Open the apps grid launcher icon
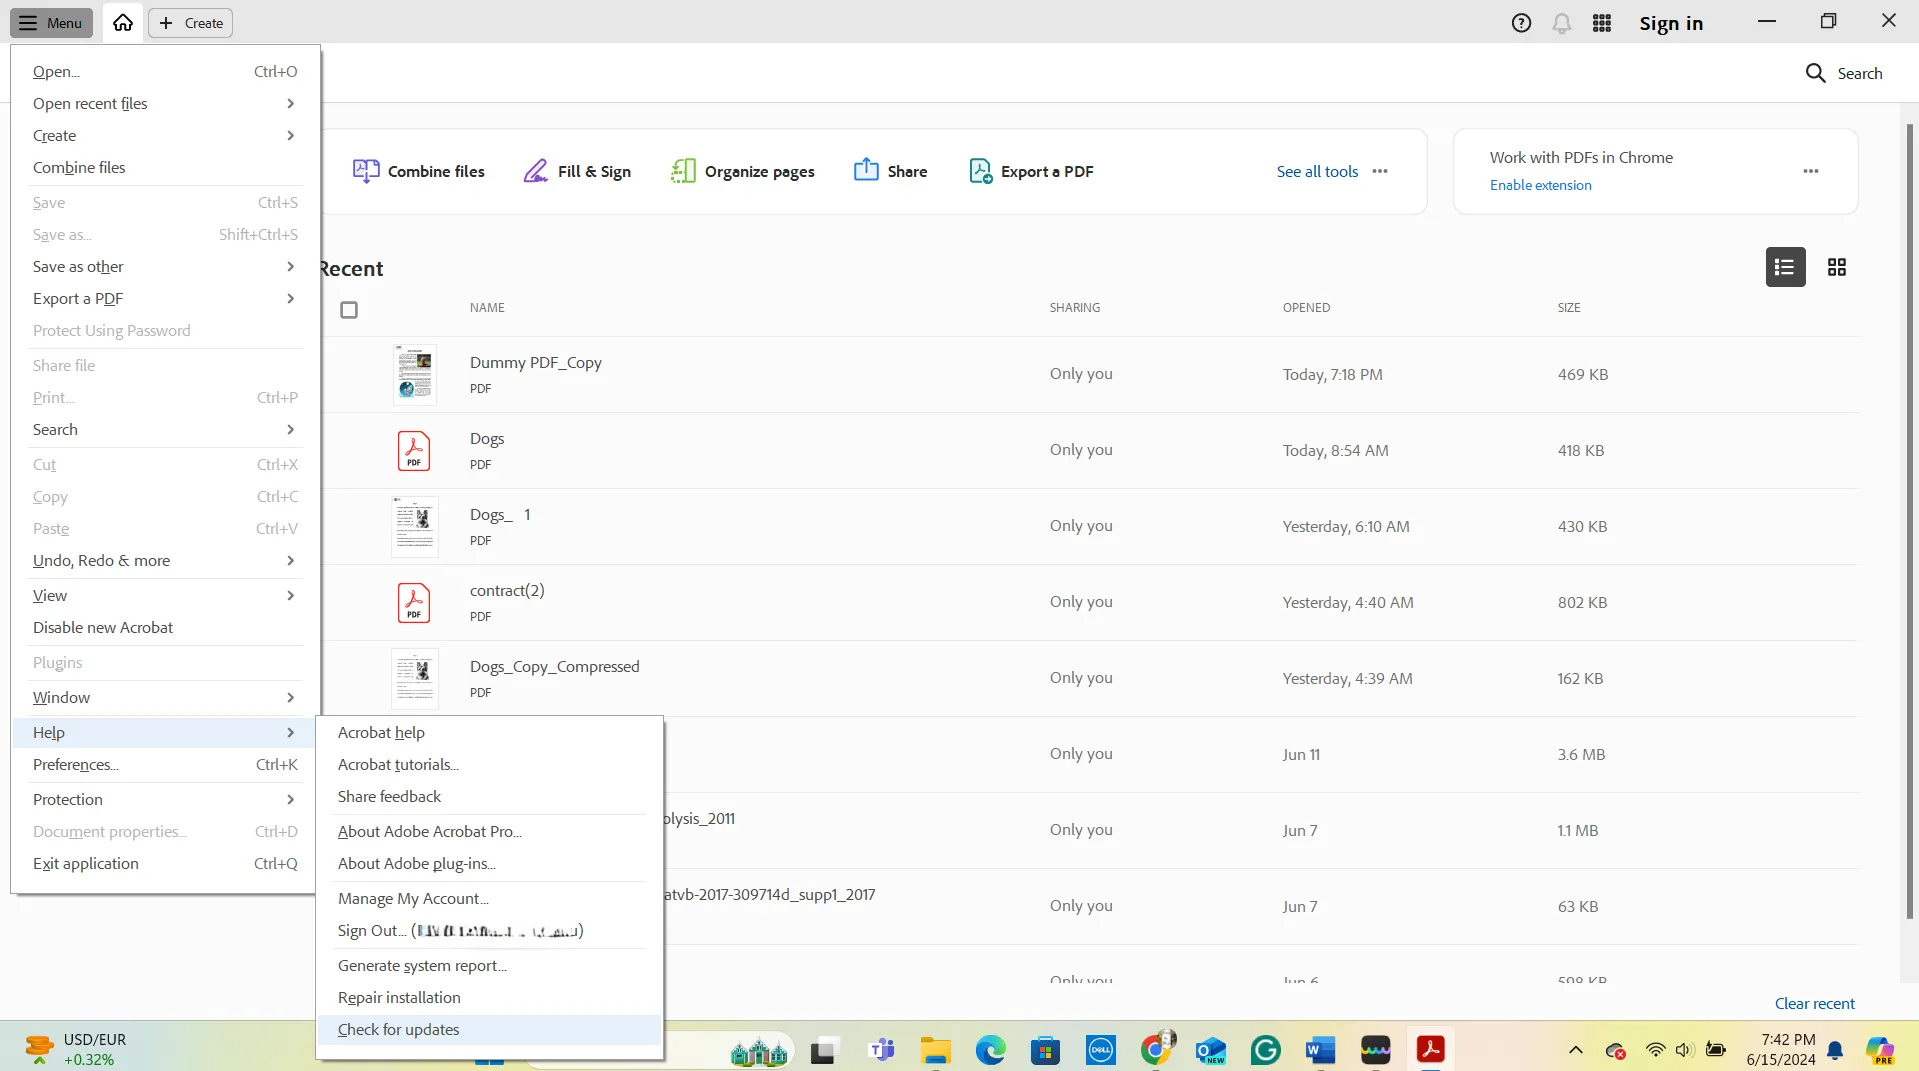Viewport: 1919px width, 1071px height. click(1602, 23)
